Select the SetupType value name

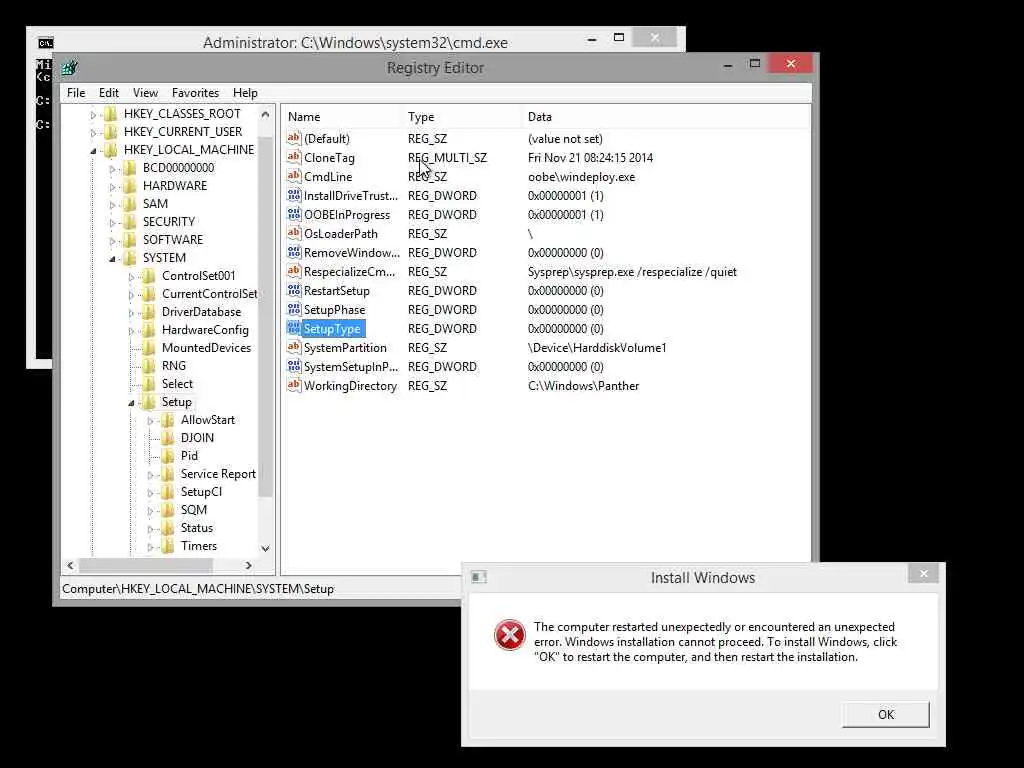[x=332, y=328]
